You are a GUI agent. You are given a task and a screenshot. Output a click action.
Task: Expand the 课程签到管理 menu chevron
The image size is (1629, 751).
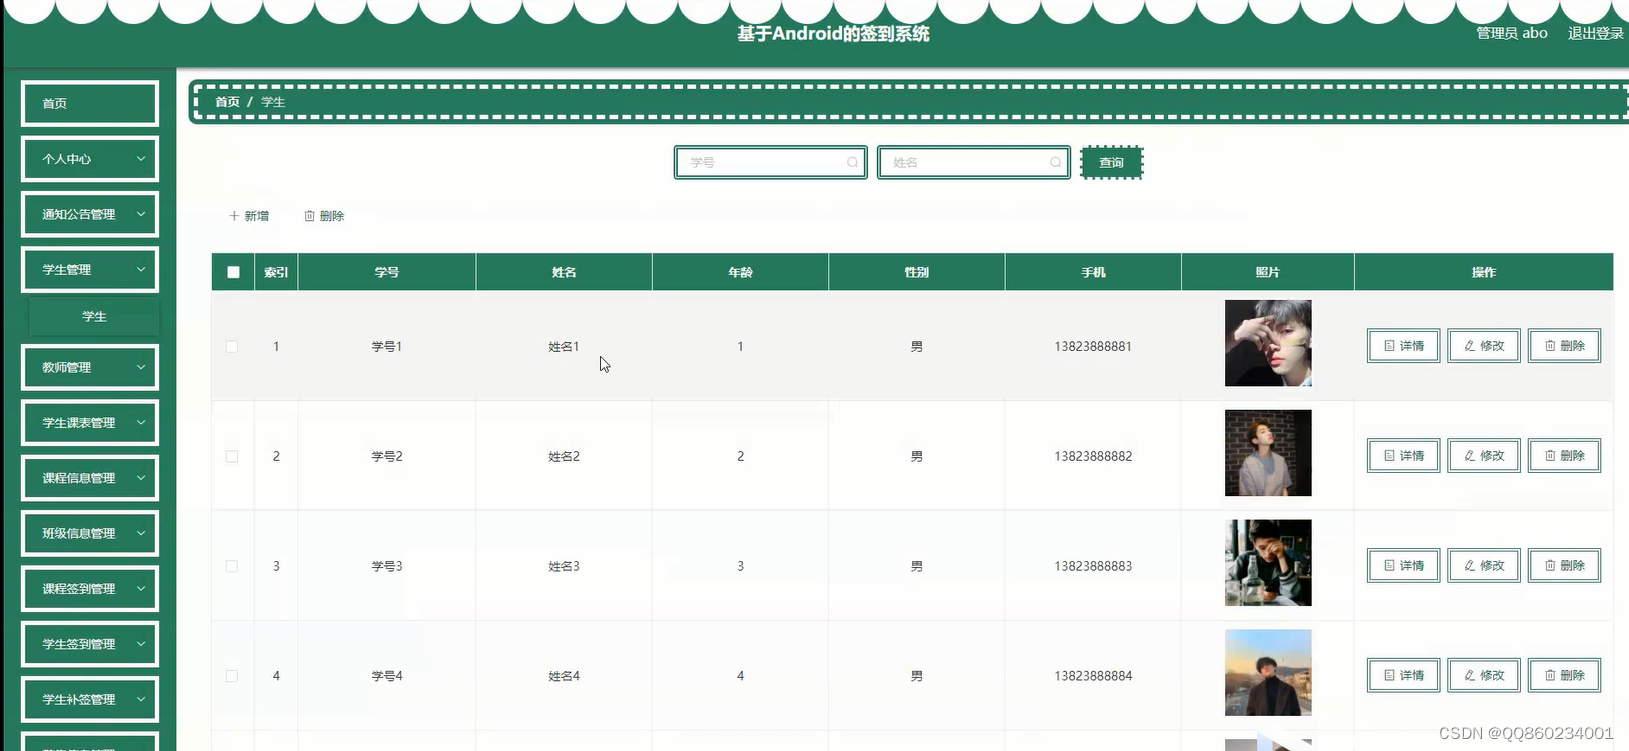pyautogui.click(x=141, y=589)
